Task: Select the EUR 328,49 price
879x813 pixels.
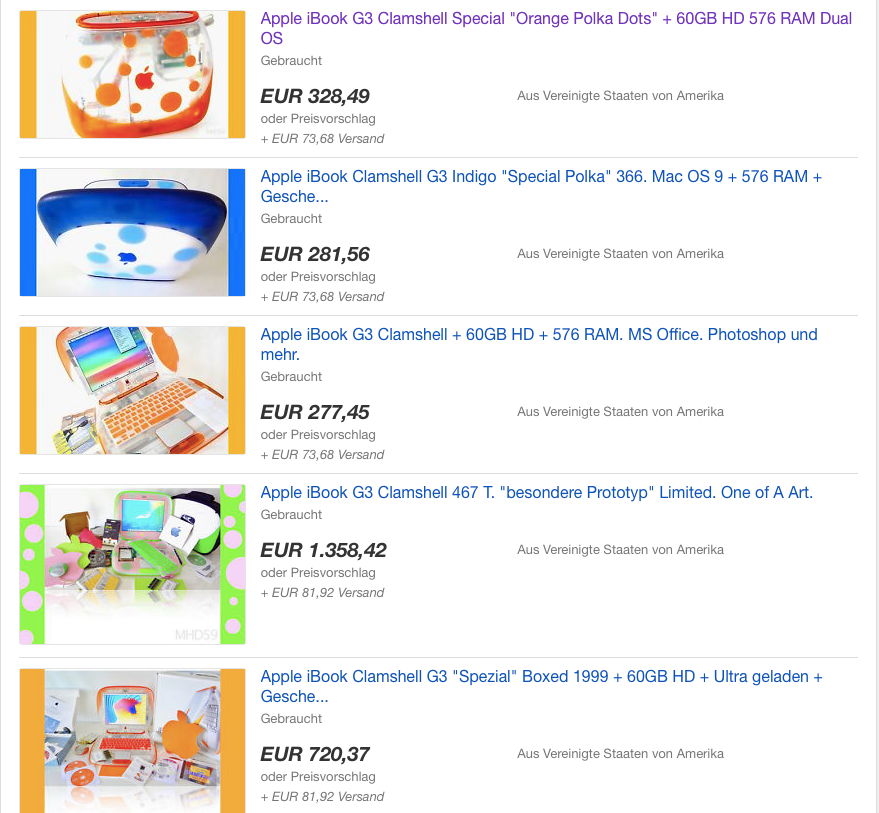Action: (315, 96)
